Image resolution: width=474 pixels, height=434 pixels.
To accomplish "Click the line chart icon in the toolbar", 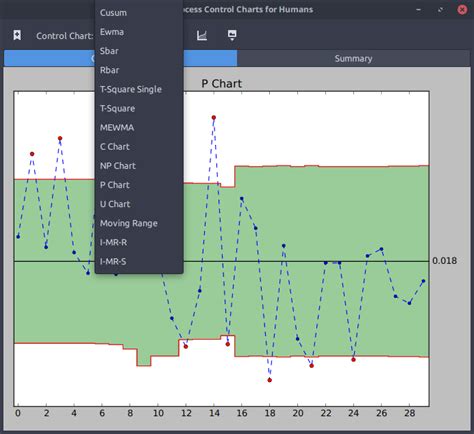I will [202, 35].
